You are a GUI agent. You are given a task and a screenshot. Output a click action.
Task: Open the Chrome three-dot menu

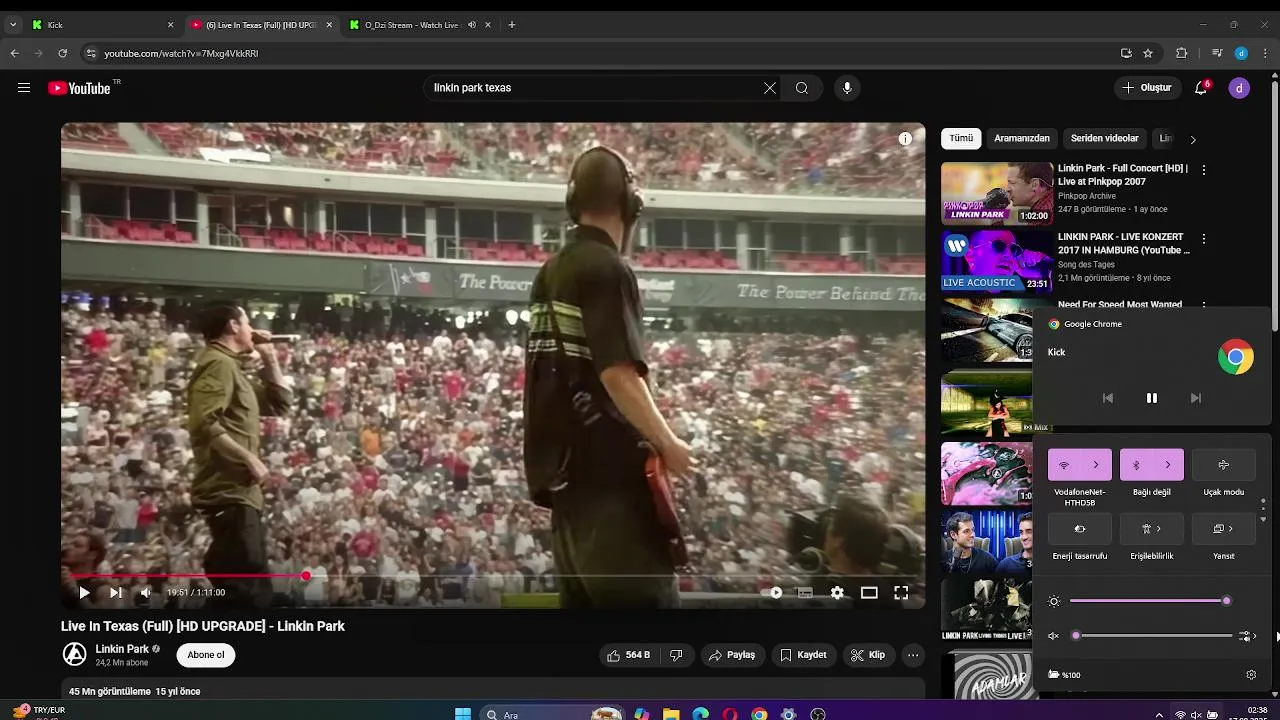pyautogui.click(x=1266, y=53)
